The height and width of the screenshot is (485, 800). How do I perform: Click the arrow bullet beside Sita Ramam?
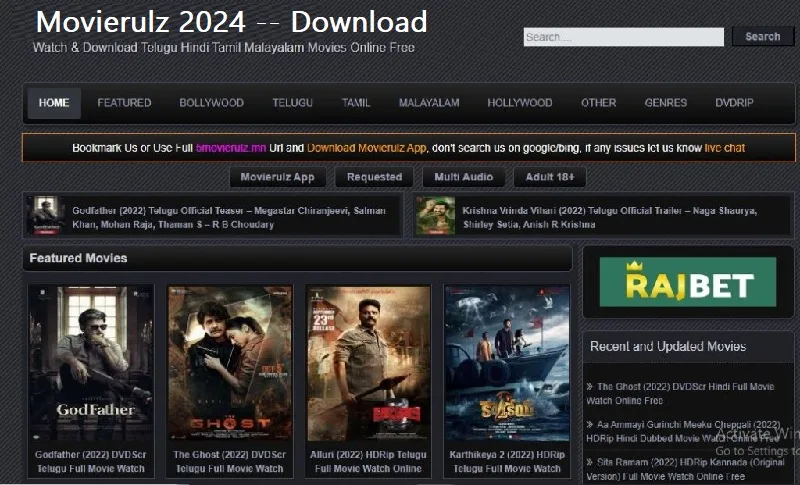tap(590, 462)
